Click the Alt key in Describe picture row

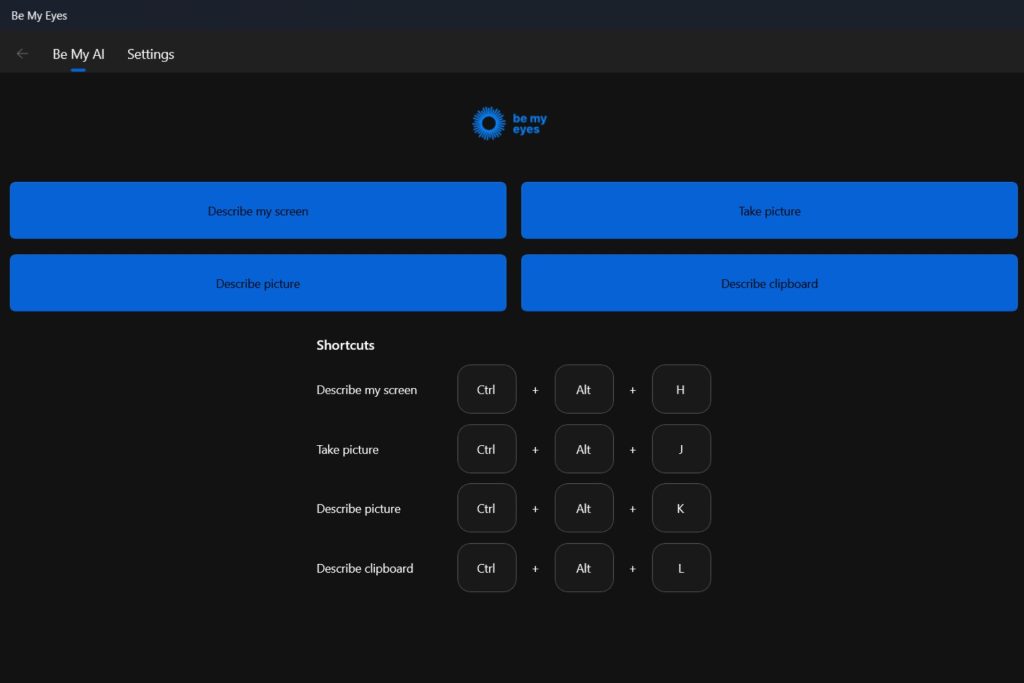coord(584,508)
